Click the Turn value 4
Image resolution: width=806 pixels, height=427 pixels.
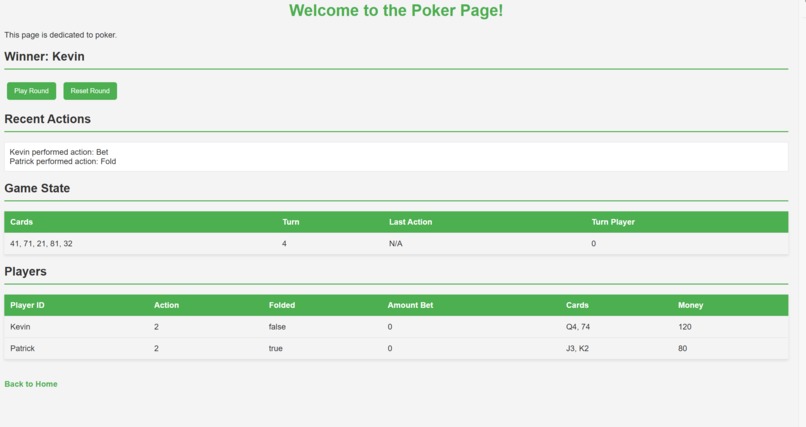(284, 244)
